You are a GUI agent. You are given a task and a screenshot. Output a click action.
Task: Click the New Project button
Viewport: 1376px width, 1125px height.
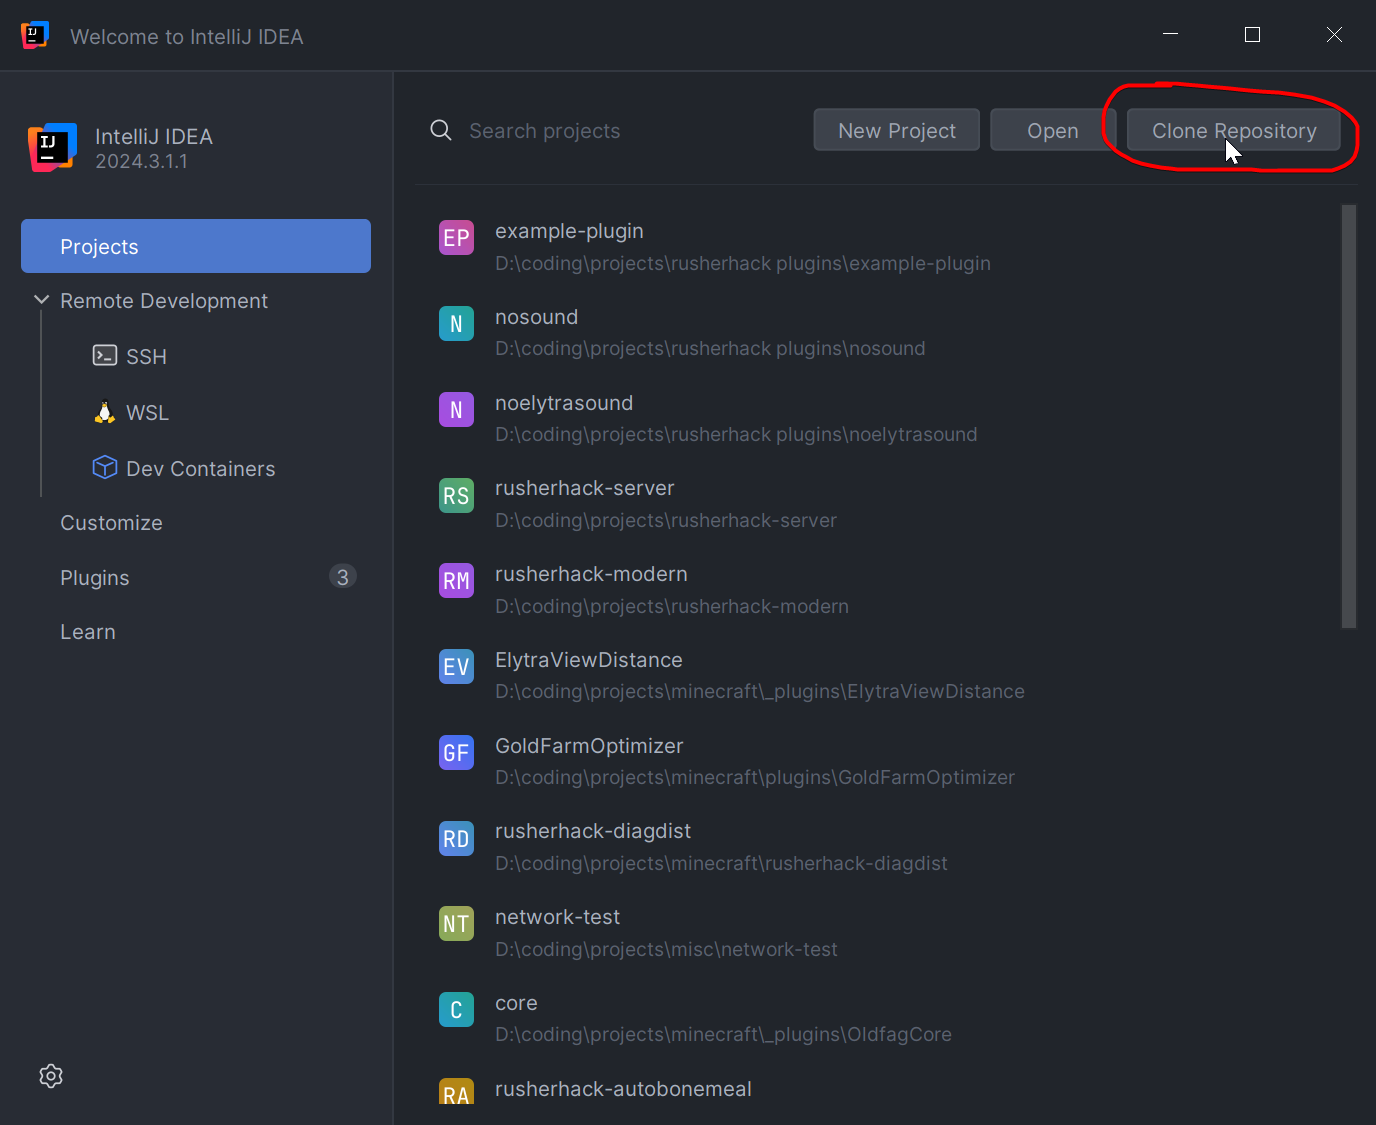click(x=897, y=130)
